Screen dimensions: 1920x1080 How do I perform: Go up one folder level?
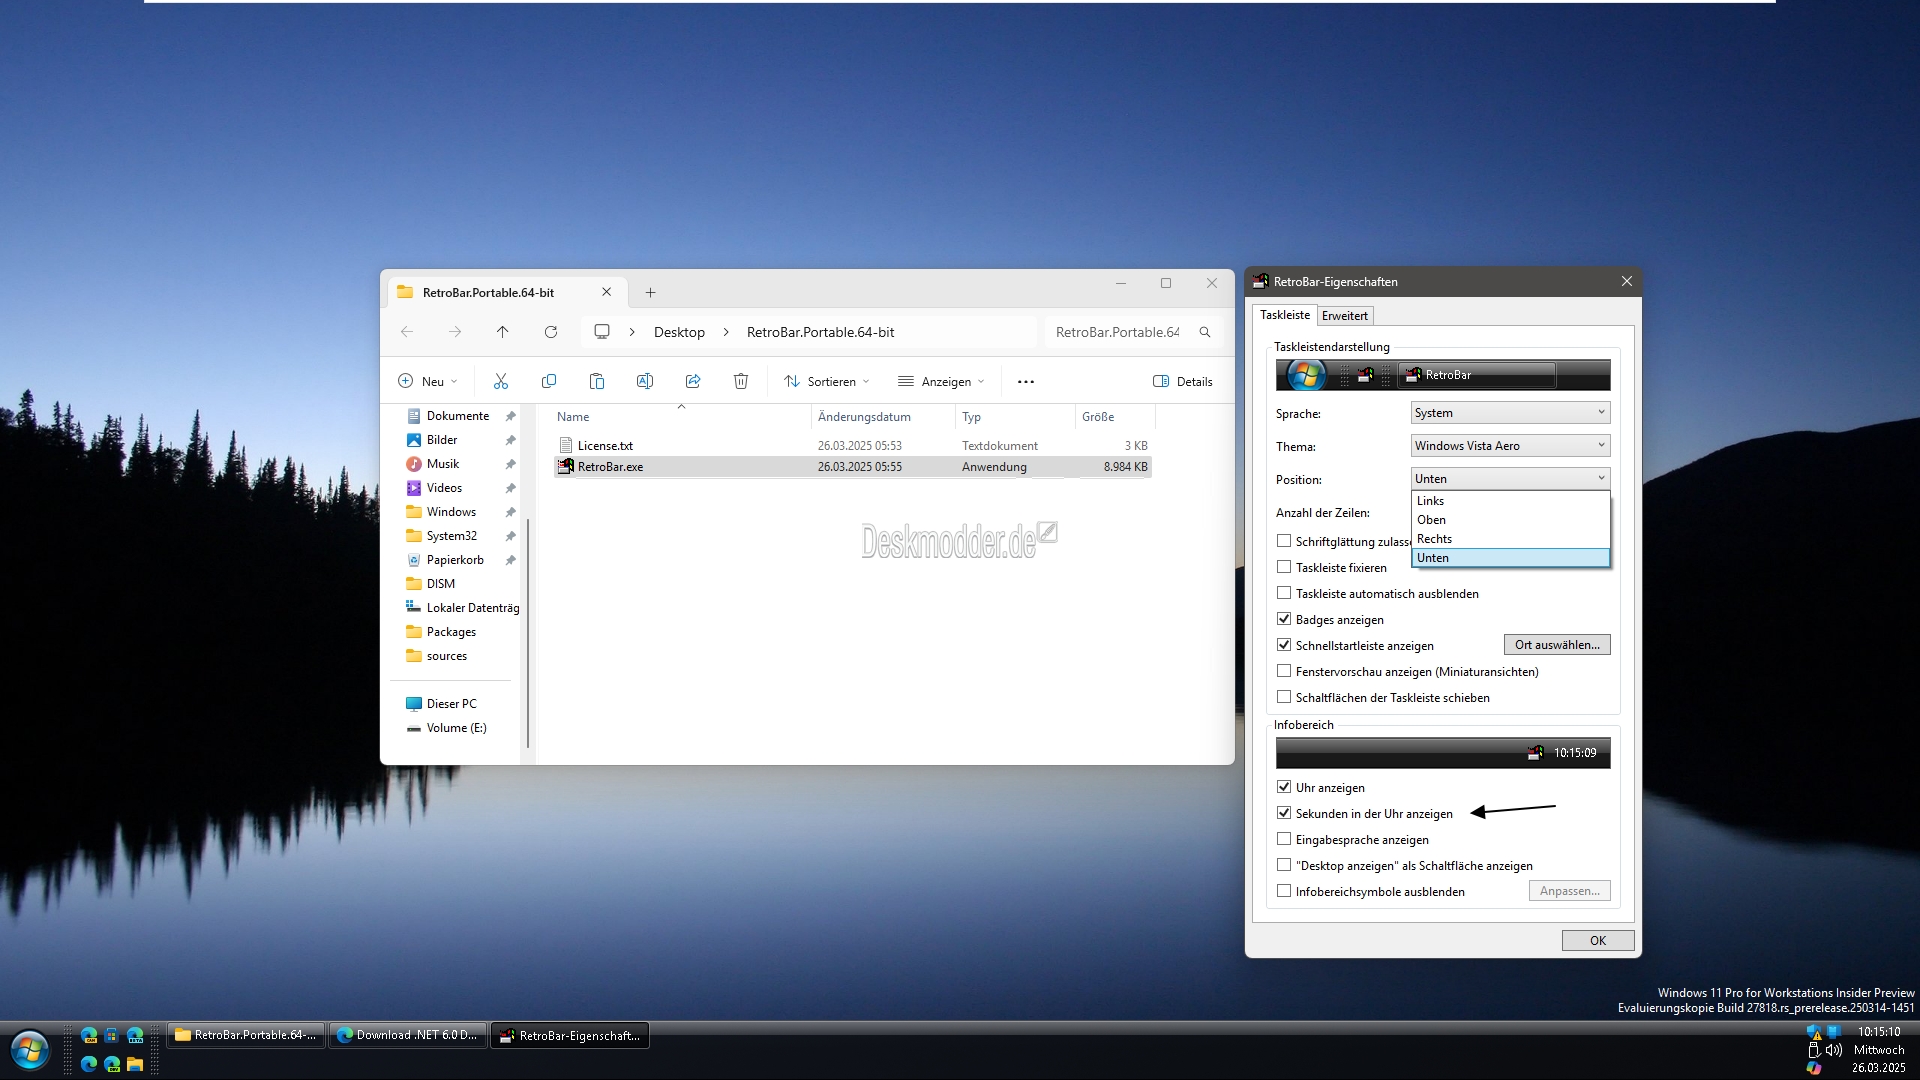tap(503, 332)
